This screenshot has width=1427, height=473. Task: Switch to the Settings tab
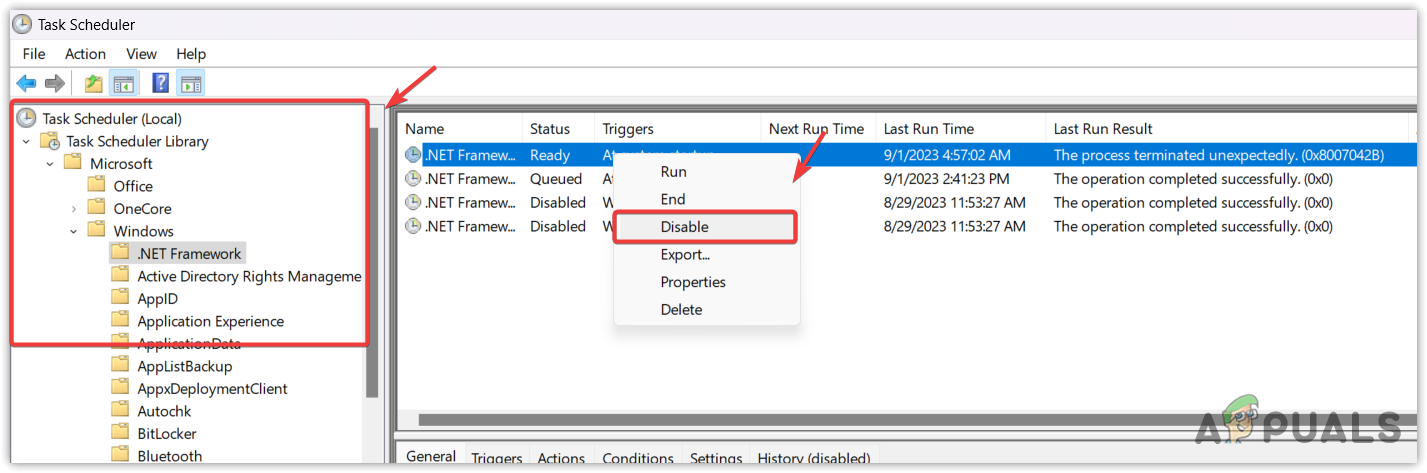point(716,459)
